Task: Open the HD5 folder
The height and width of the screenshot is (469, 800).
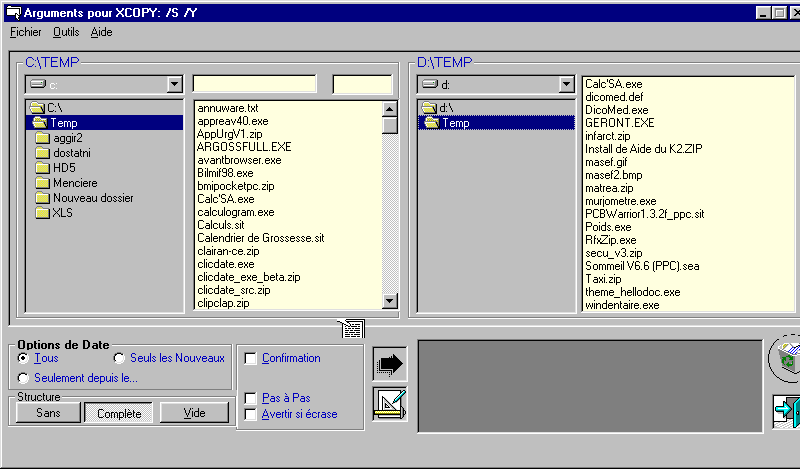Action: point(56,167)
